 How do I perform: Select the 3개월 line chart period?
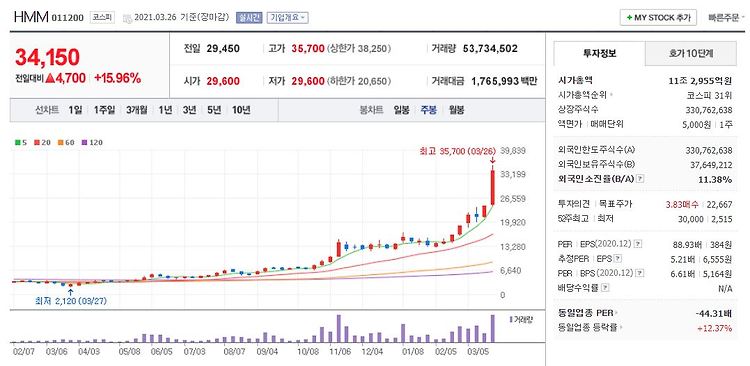137,110
